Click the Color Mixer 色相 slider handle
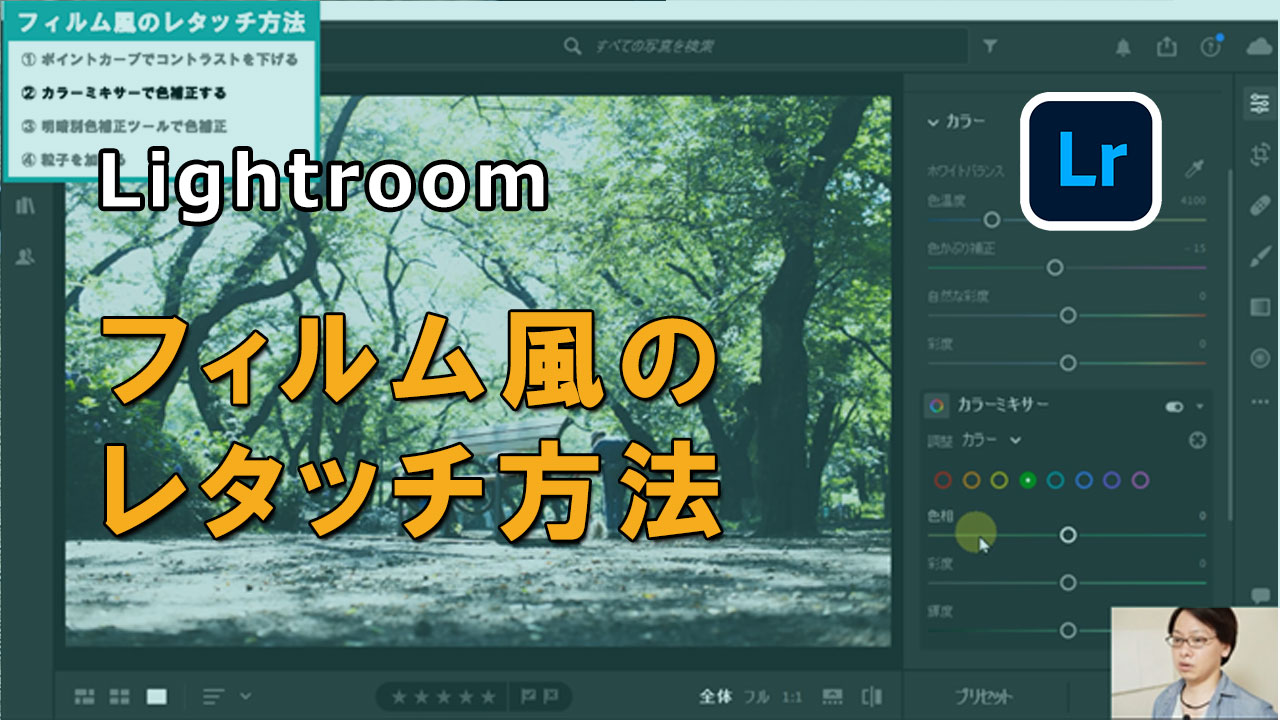The image size is (1280, 720). tap(1068, 535)
